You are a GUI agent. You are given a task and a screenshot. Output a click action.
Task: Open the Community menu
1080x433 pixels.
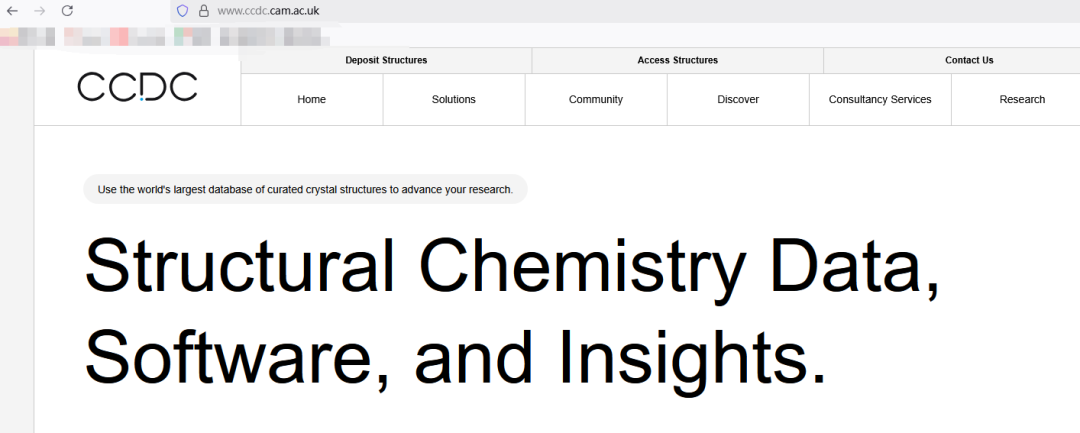(595, 99)
